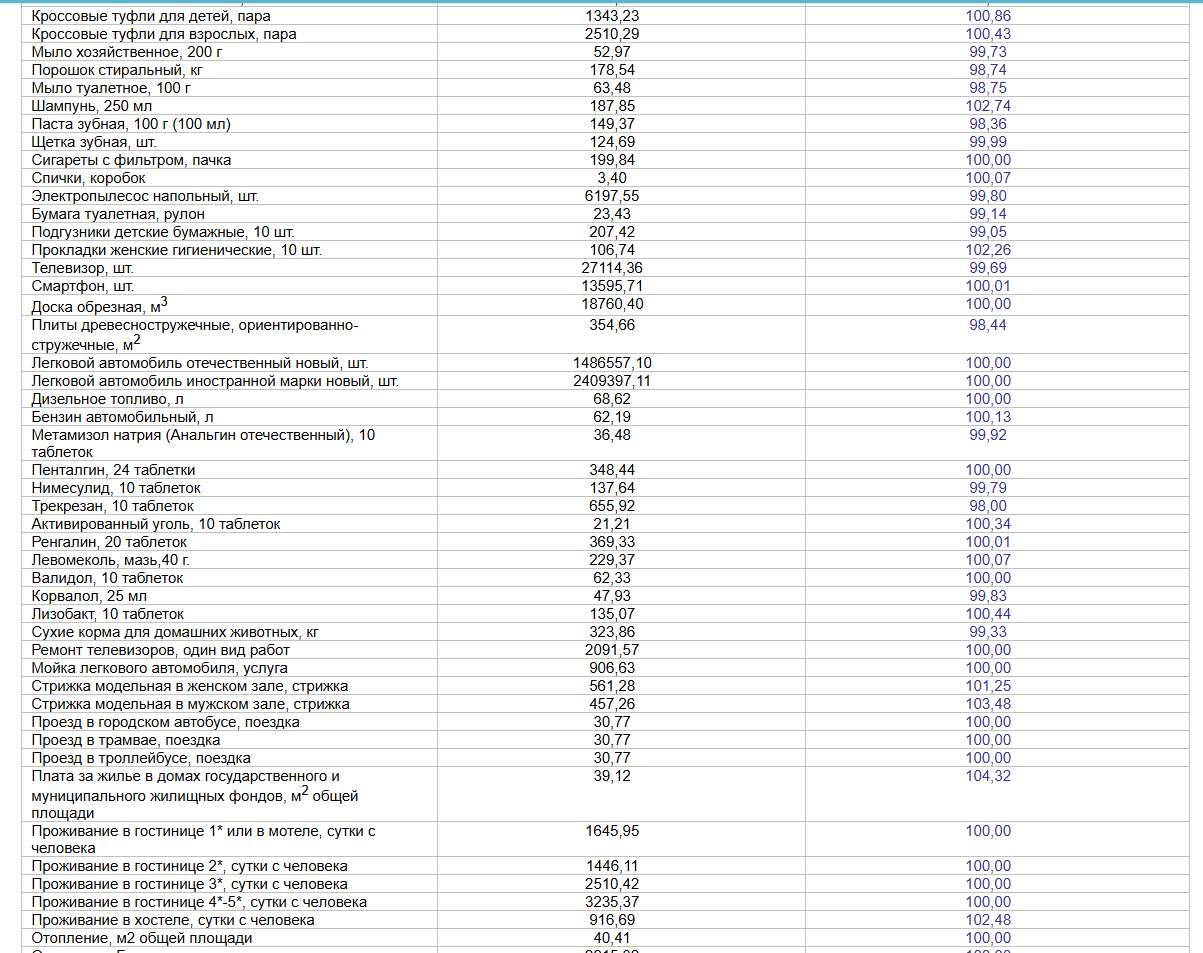The image size is (1203, 953).
Task: Click 'Паста зубная, 100 г (100 мл)'
Action: pyautogui.click(x=132, y=124)
